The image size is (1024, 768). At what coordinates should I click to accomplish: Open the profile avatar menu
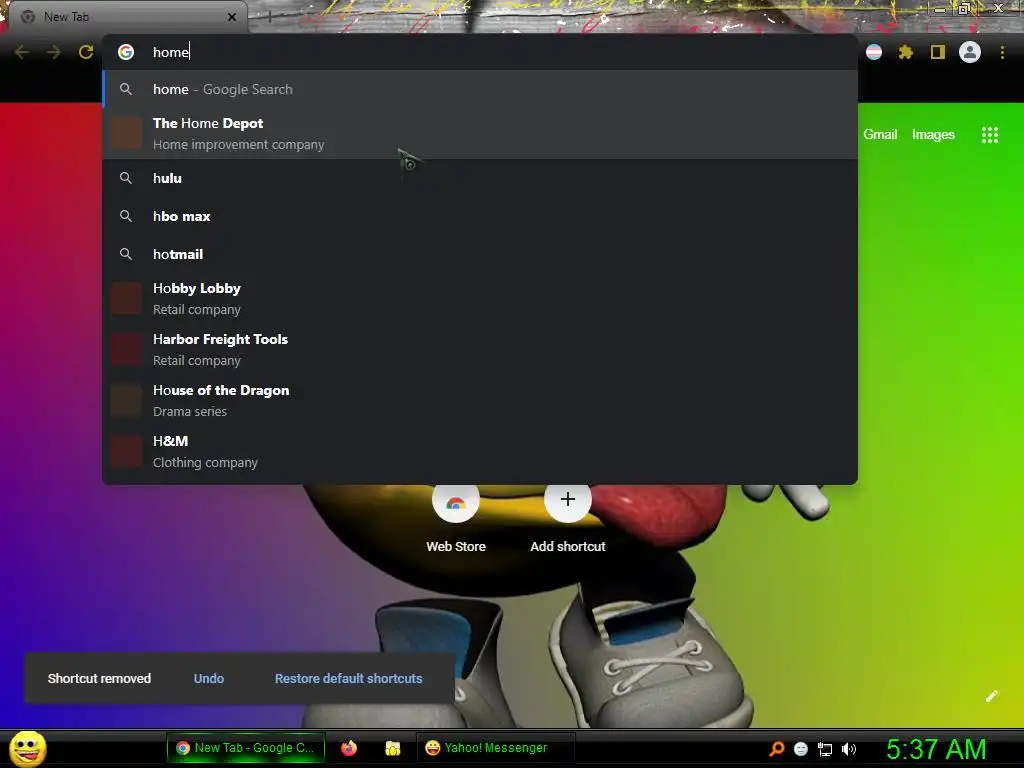pyautogui.click(x=970, y=52)
